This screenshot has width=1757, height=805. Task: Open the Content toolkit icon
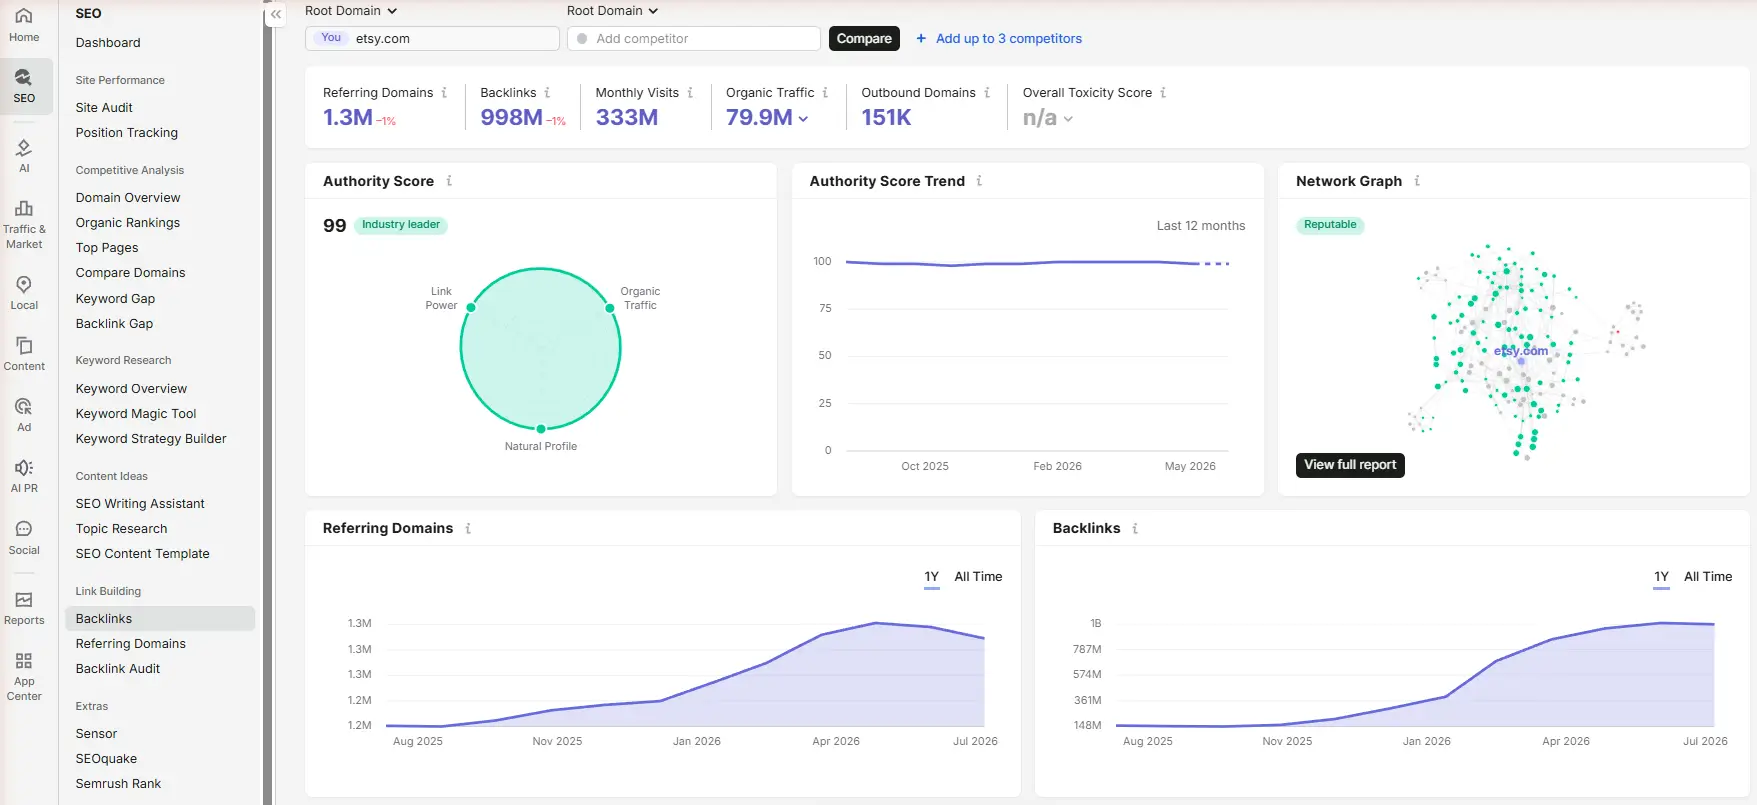[24, 354]
